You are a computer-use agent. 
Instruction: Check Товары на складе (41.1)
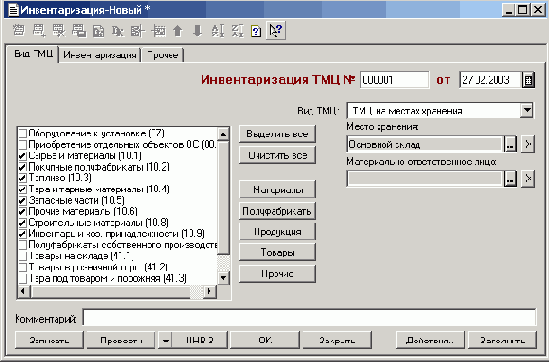pos(23,256)
